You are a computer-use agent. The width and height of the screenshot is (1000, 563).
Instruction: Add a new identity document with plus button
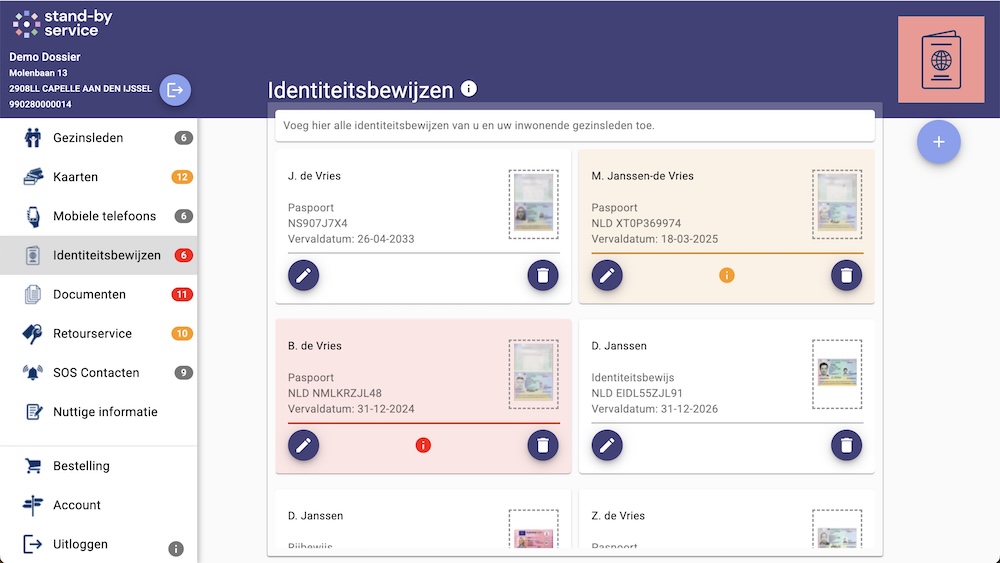click(x=939, y=142)
